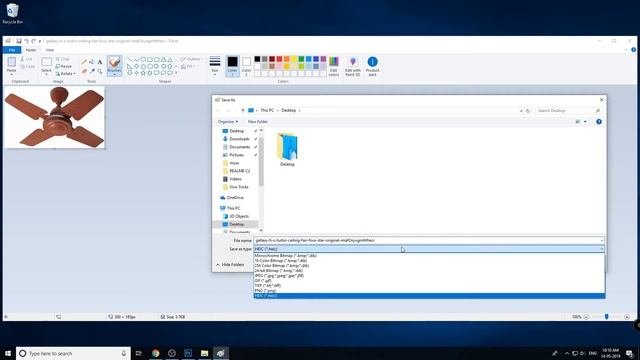Click the Undo arrow in Paint's title bar

click(27, 41)
